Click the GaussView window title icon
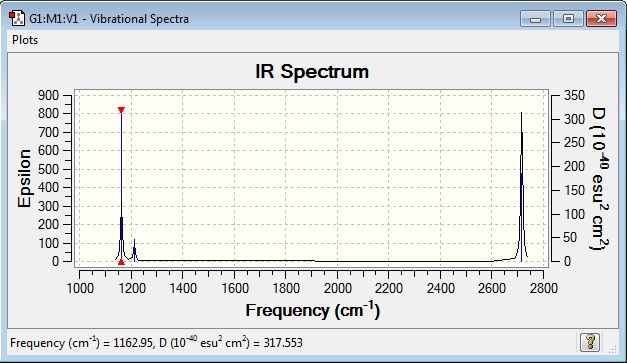The height and width of the screenshot is (363, 627). tap(17, 18)
